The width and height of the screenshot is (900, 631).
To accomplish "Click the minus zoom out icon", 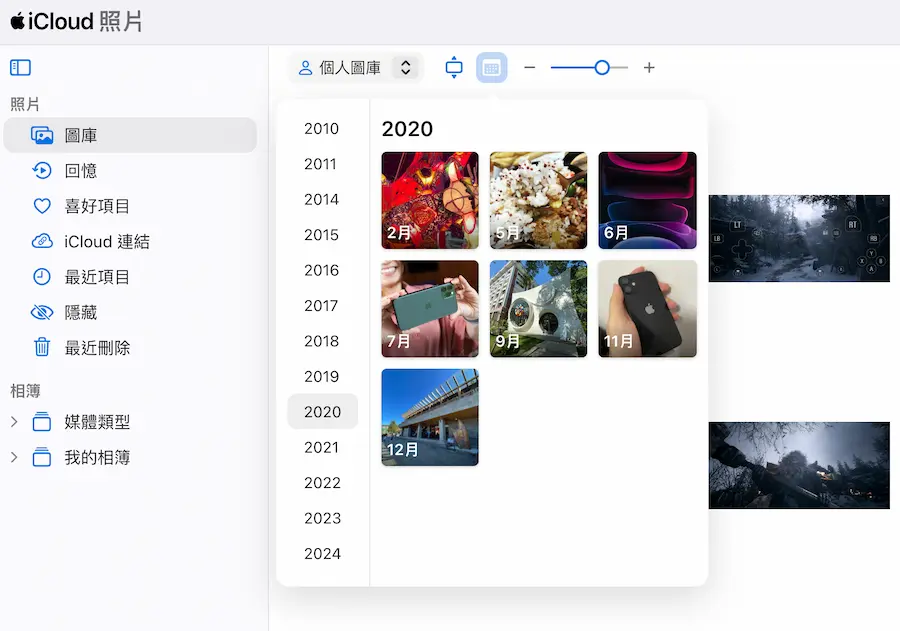I will tap(530, 68).
